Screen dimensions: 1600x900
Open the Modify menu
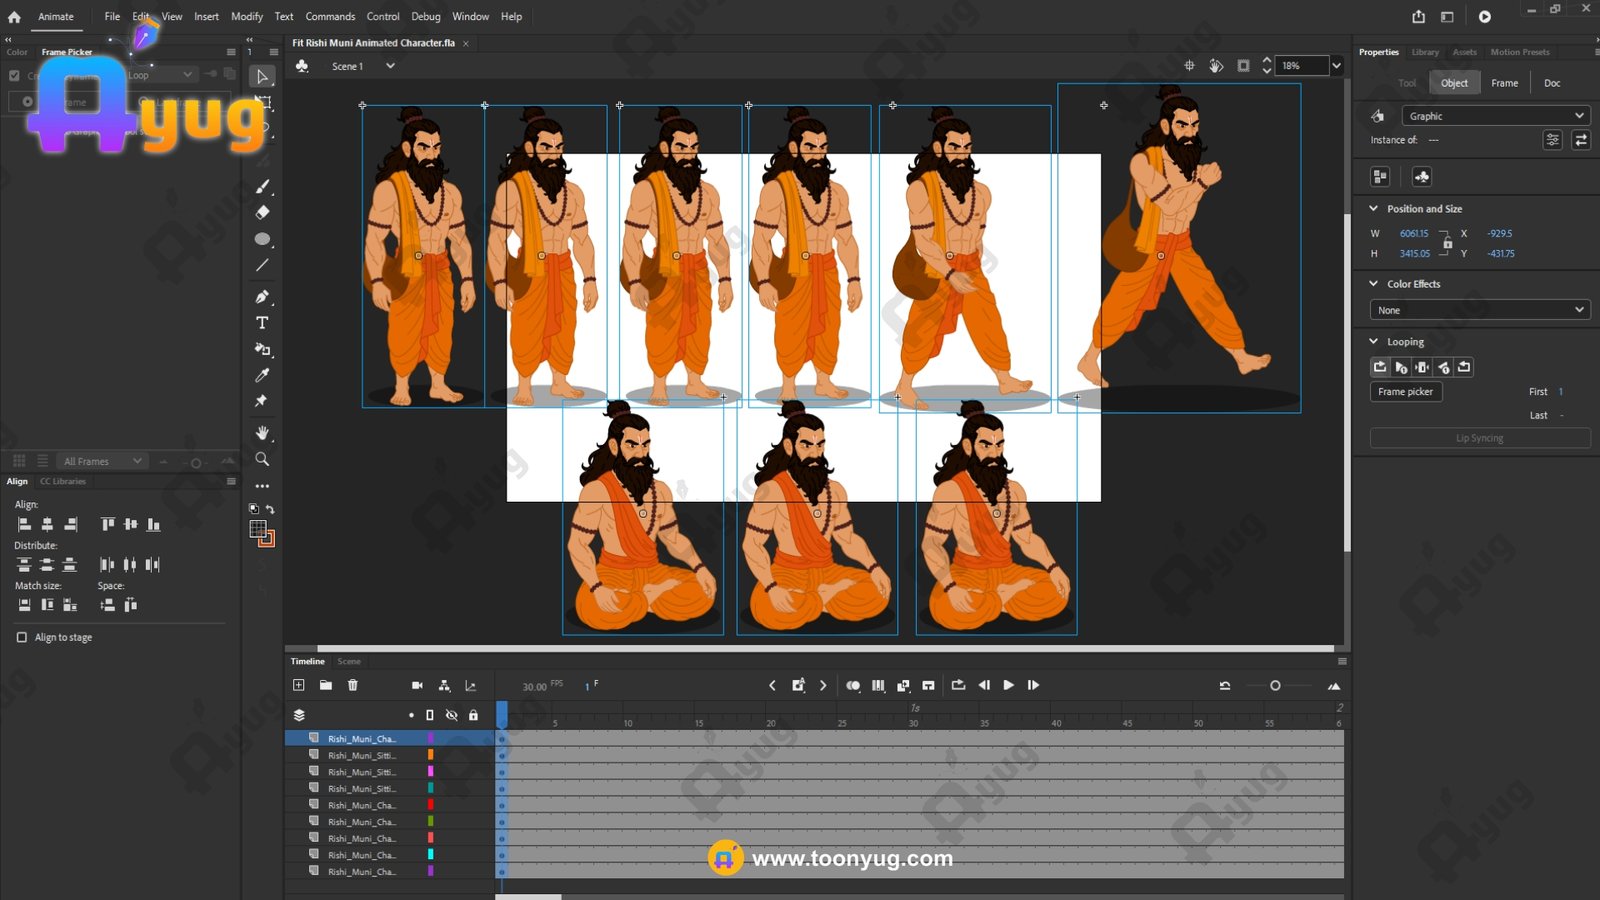click(246, 16)
